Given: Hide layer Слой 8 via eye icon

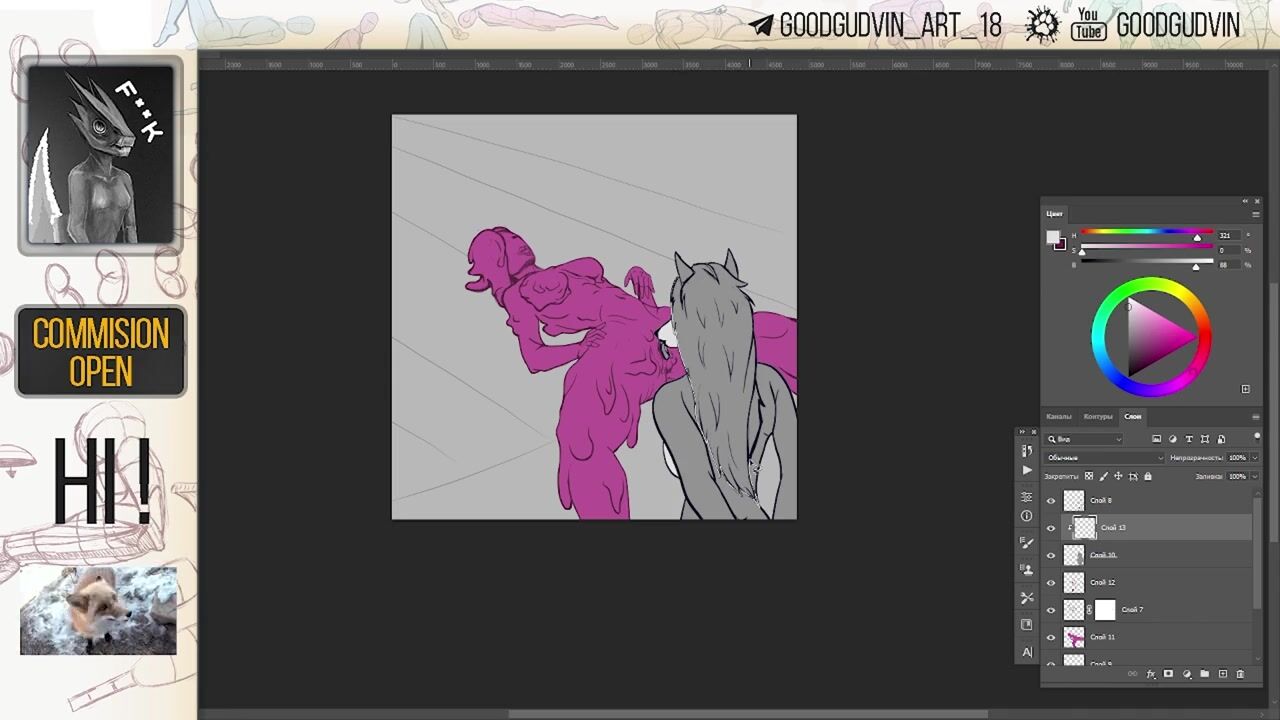Looking at the screenshot, I should [x=1051, y=501].
